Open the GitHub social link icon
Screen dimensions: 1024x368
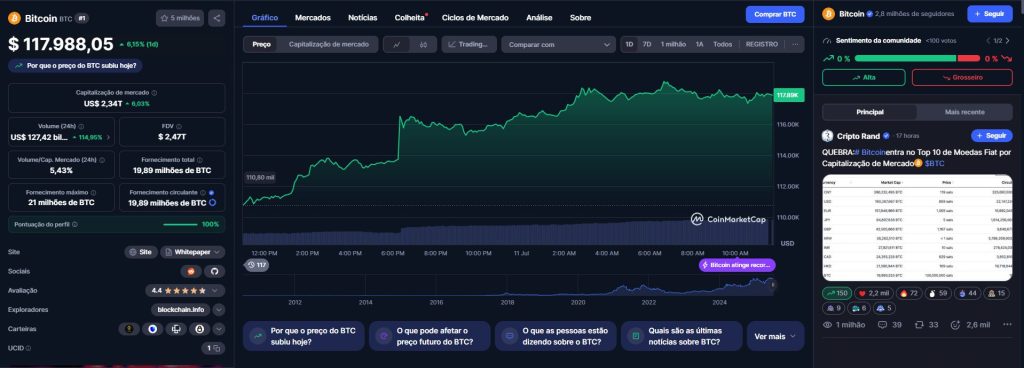tap(214, 271)
